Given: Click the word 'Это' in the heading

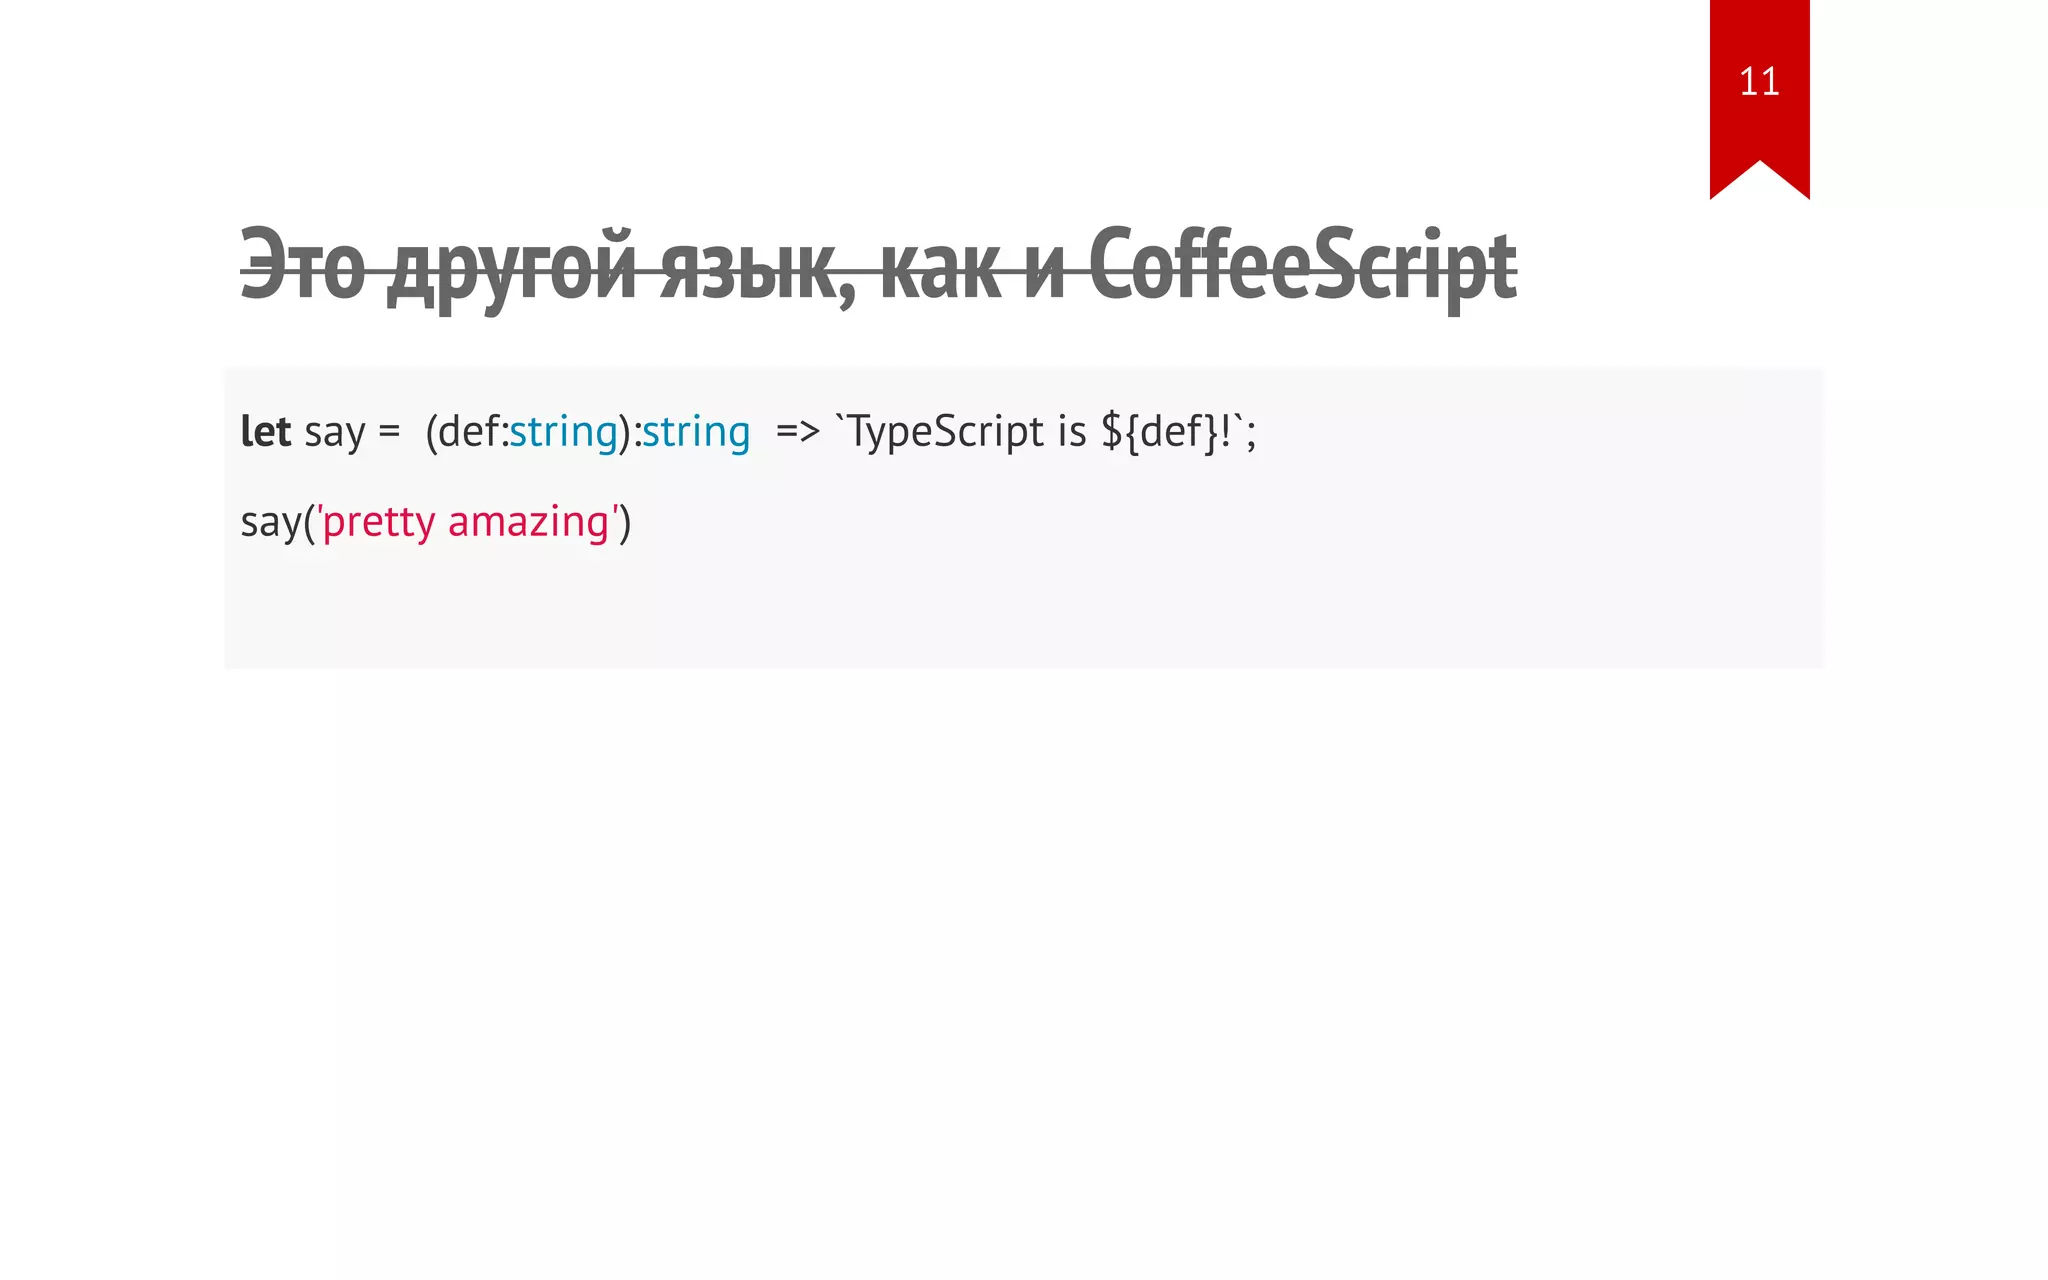Looking at the screenshot, I should (303, 267).
